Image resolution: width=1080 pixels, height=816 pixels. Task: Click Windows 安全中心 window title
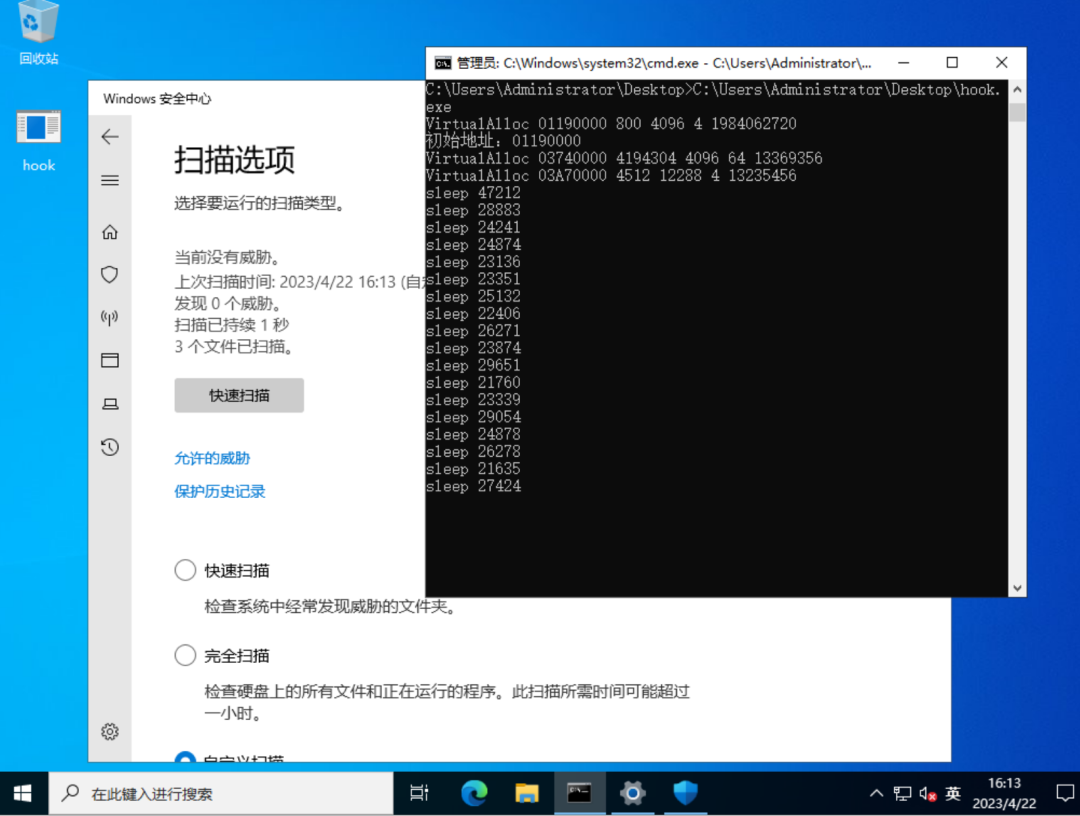click(157, 98)
